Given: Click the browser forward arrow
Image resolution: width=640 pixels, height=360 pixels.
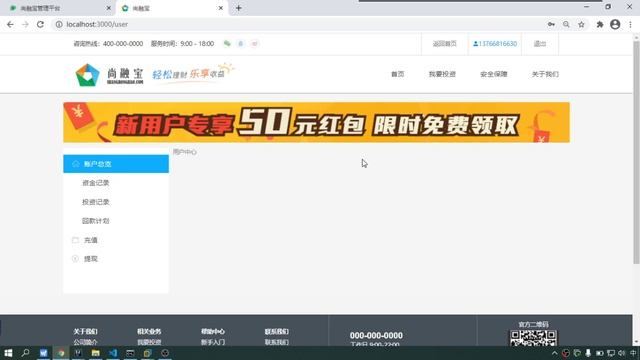Looking at the screenshot, I should click(x=25, y=24).
